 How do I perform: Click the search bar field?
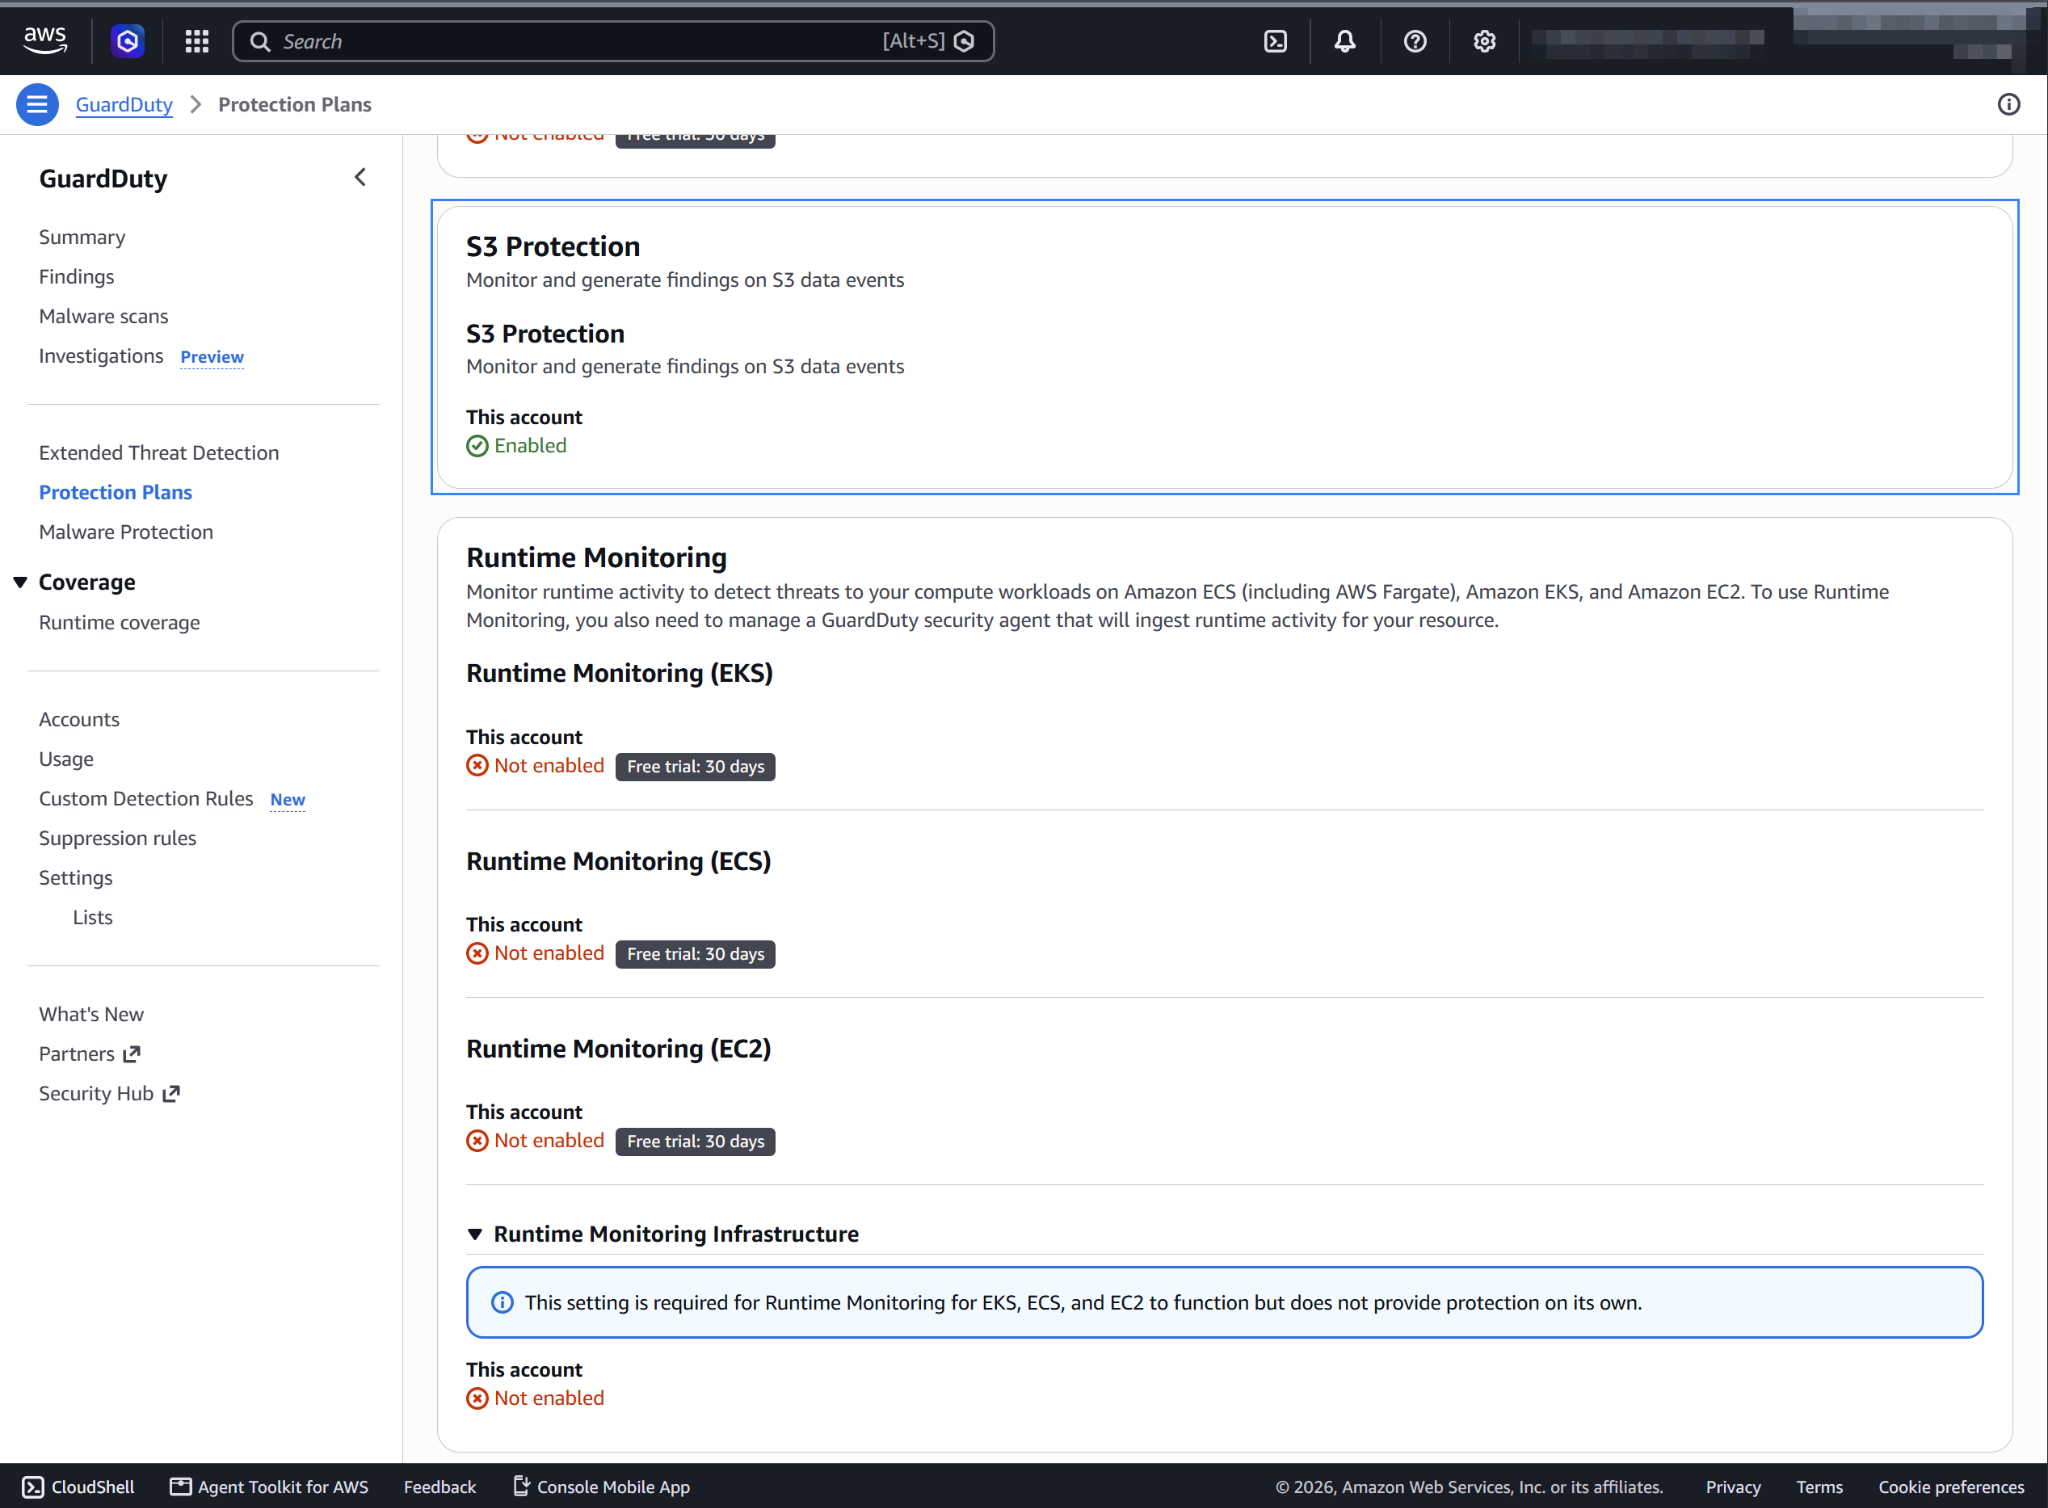613,41
